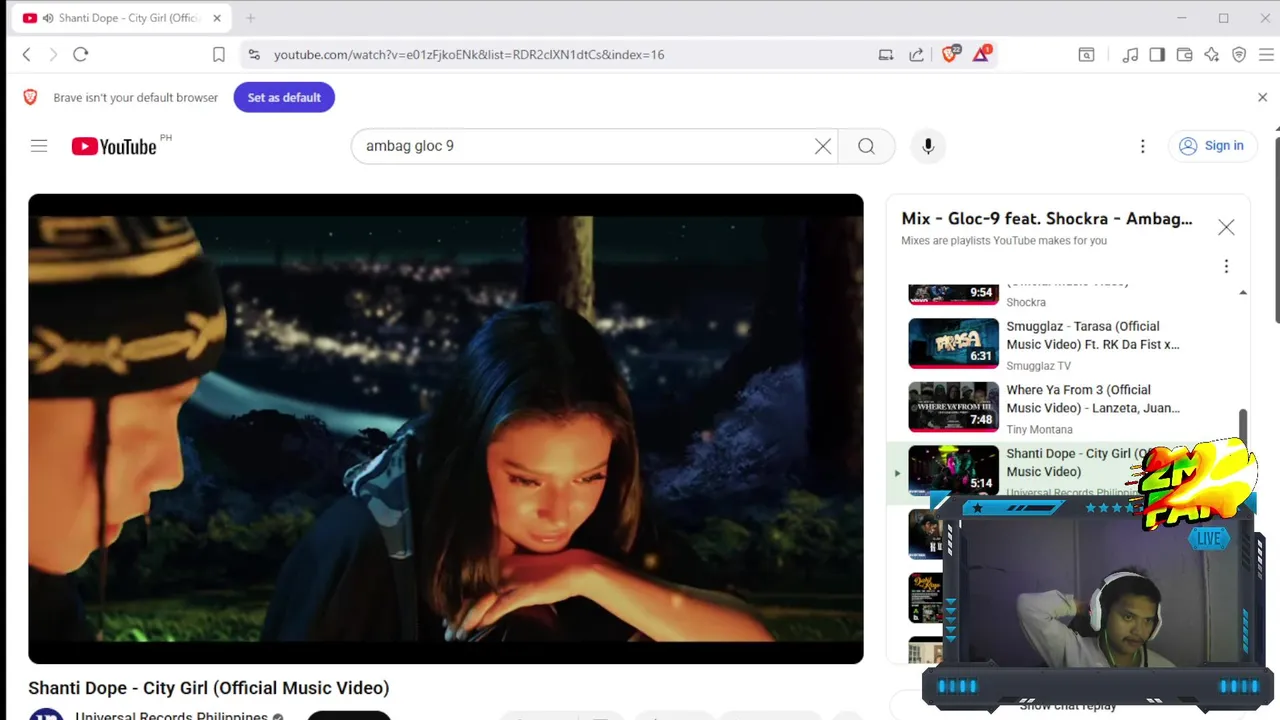Image resolution: width=1280 pixels, height=720 pixels.
Task: Open the Brave VPN shield icon
Action: 1239,55
